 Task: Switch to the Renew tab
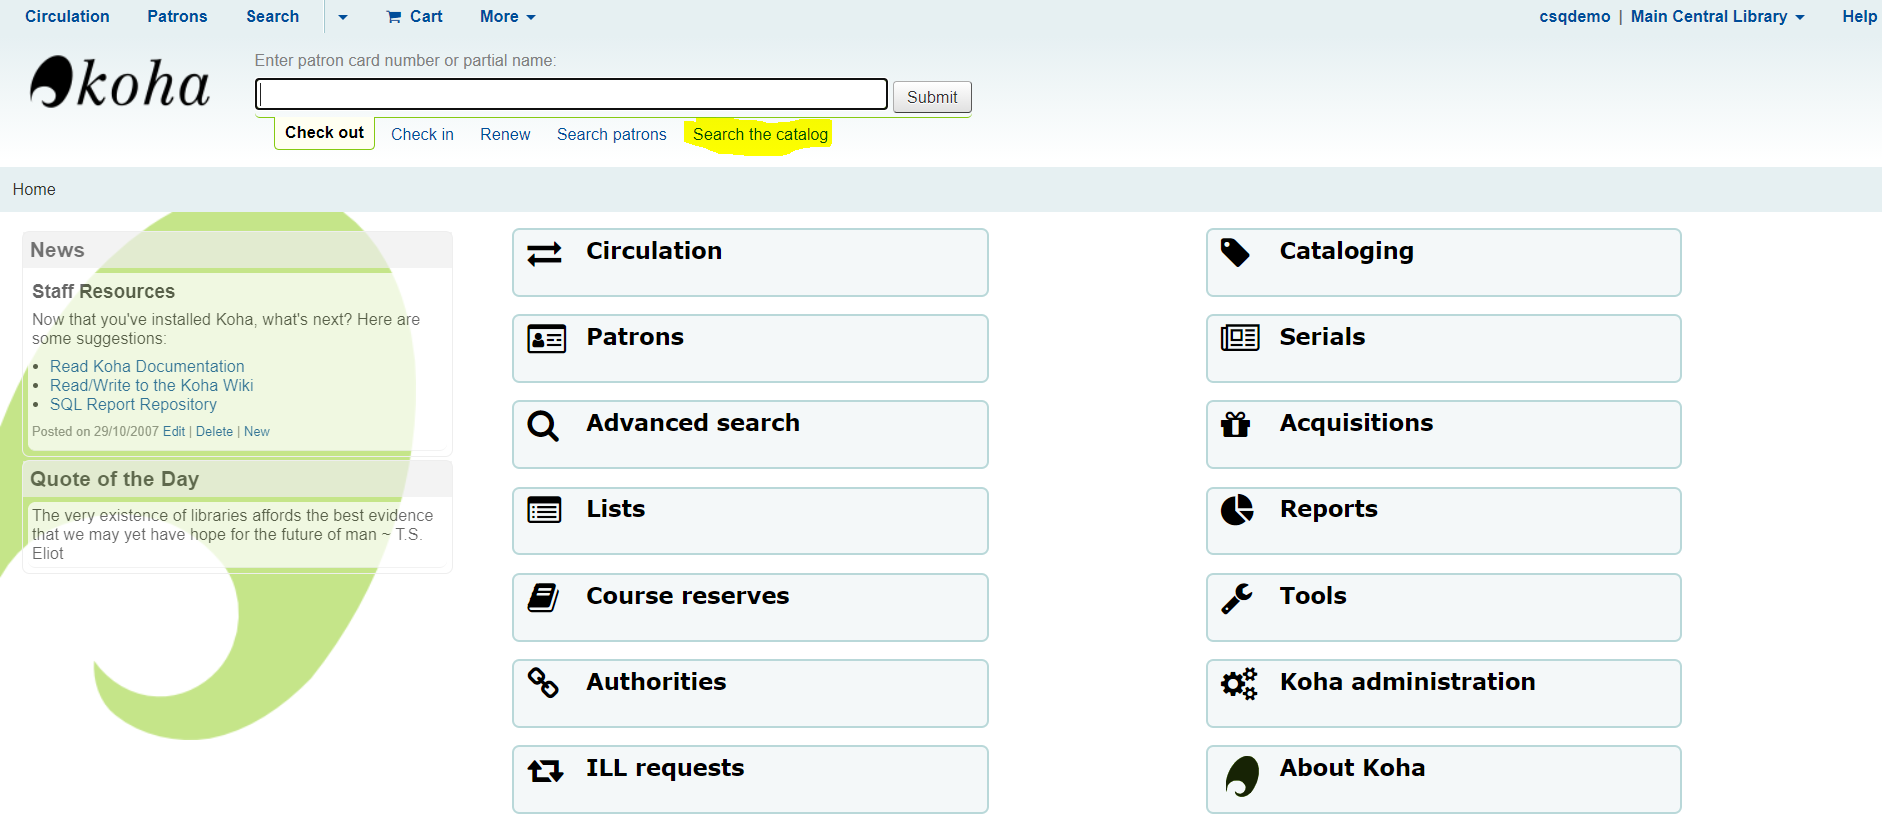pyautogui.click(x=505, y=134)
